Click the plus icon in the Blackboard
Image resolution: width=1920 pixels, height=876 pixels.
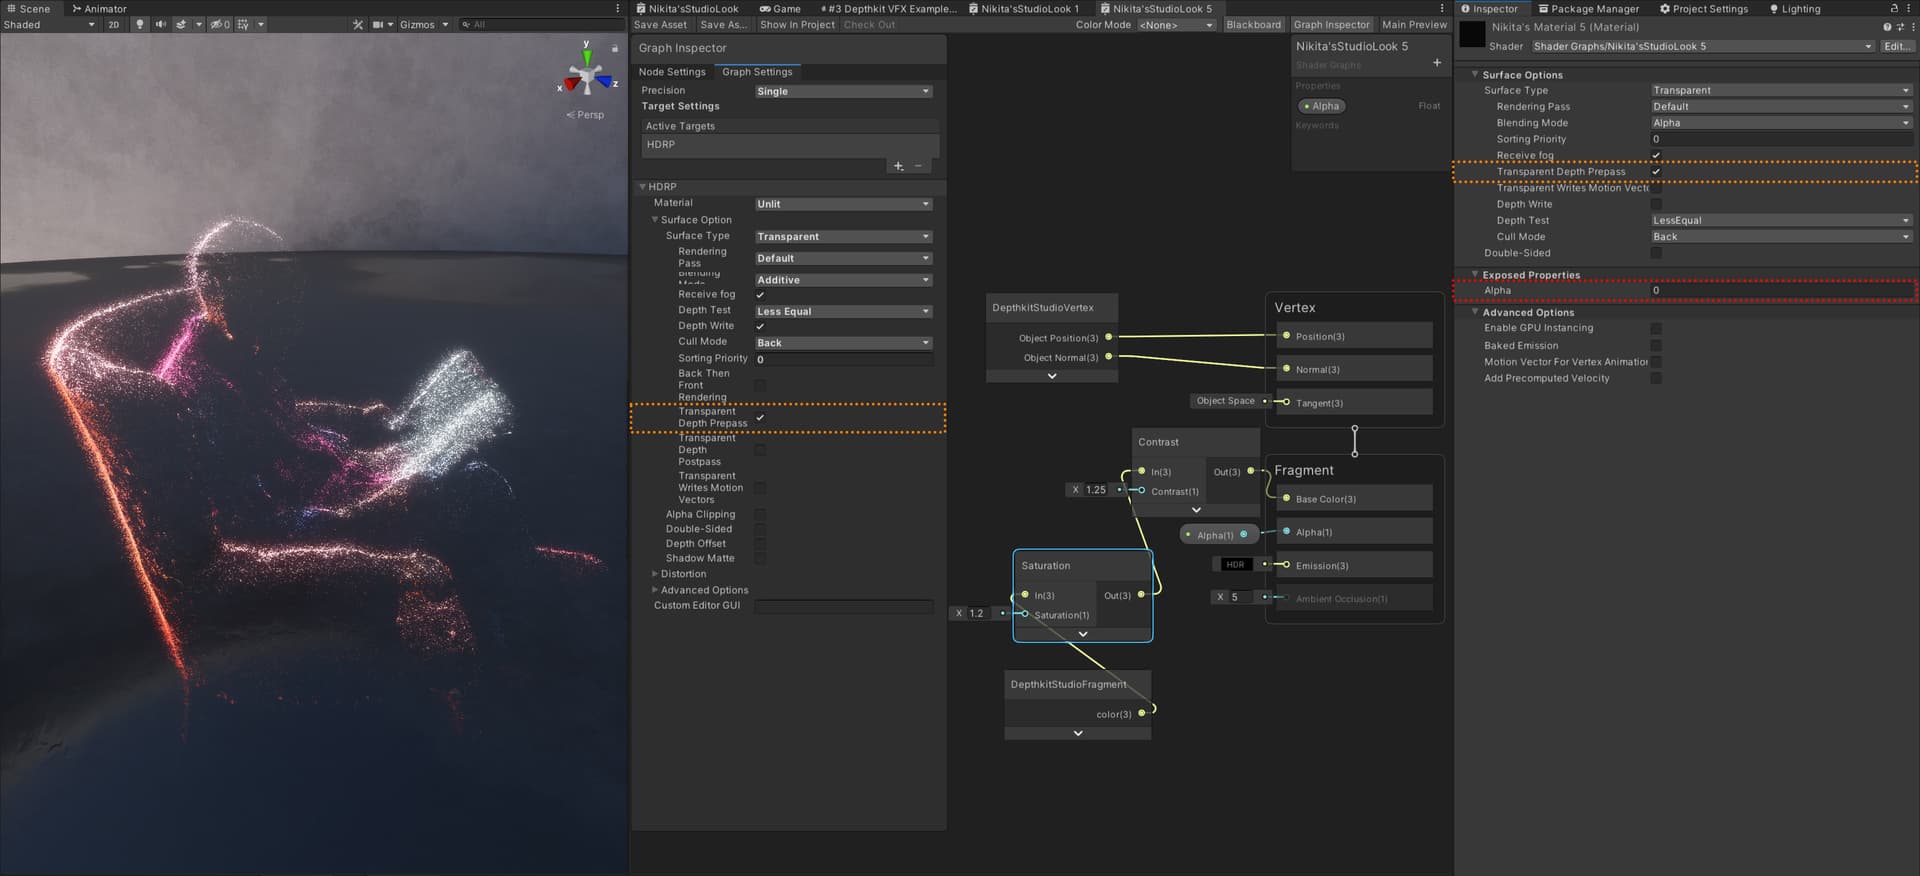1437,63
